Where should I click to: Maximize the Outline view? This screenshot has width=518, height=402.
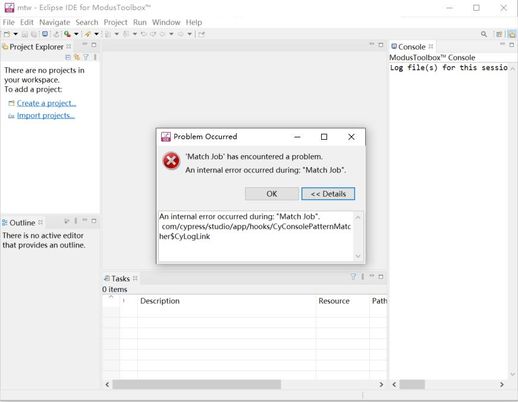[x=94, y=221]
